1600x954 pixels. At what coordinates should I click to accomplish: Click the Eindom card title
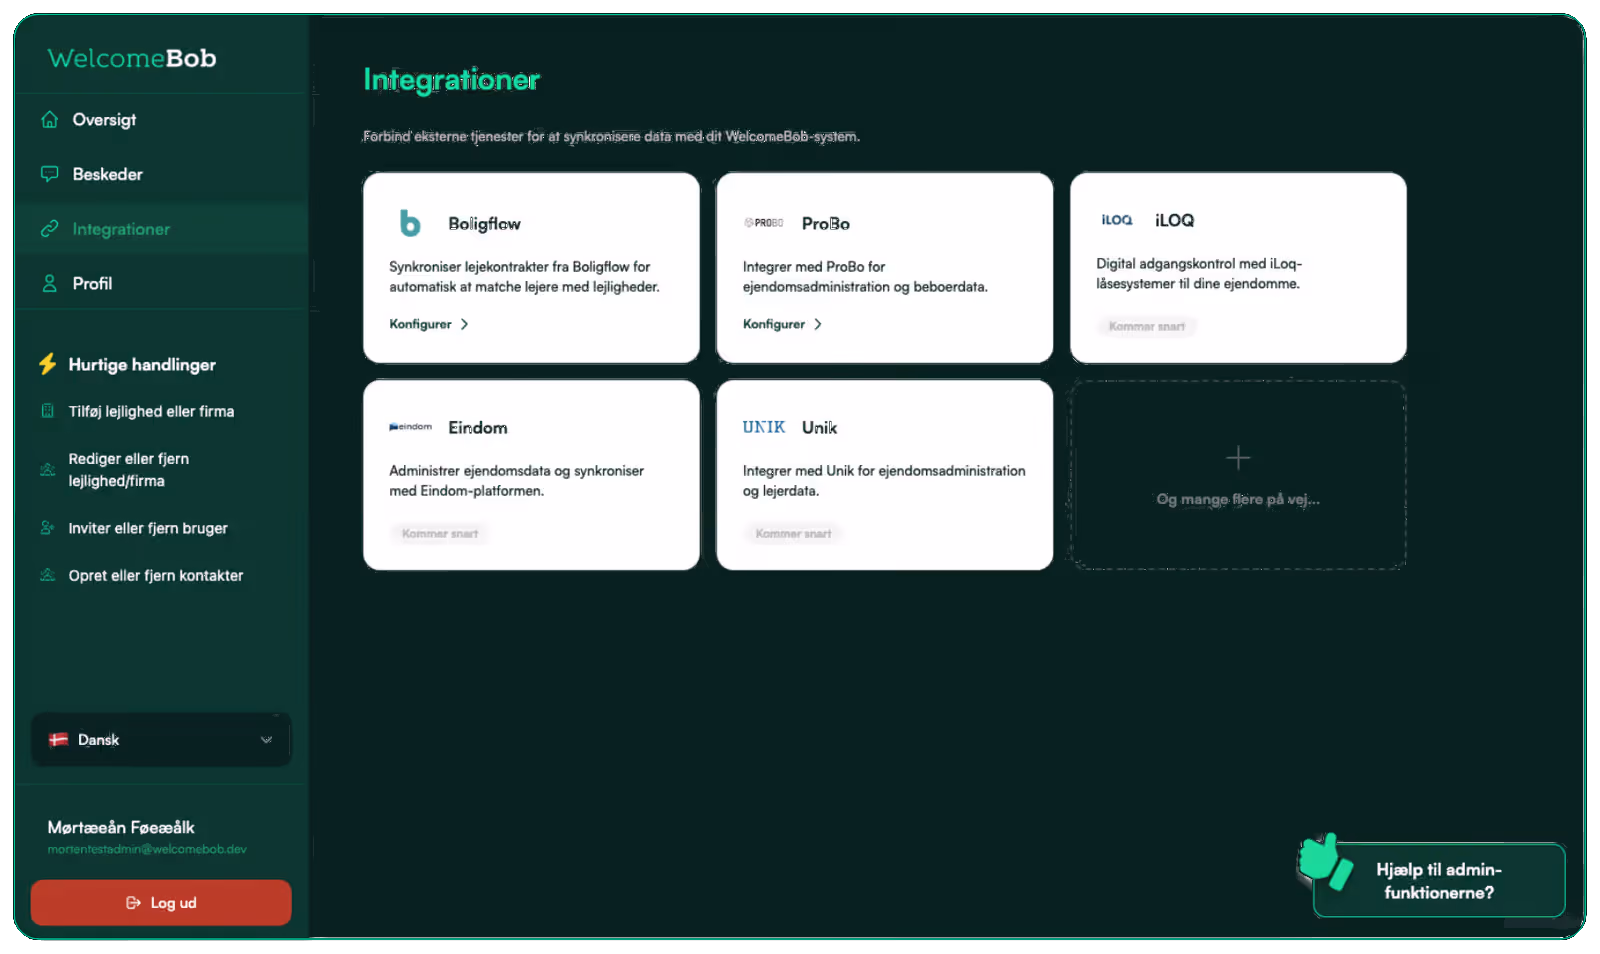(478, 428)
